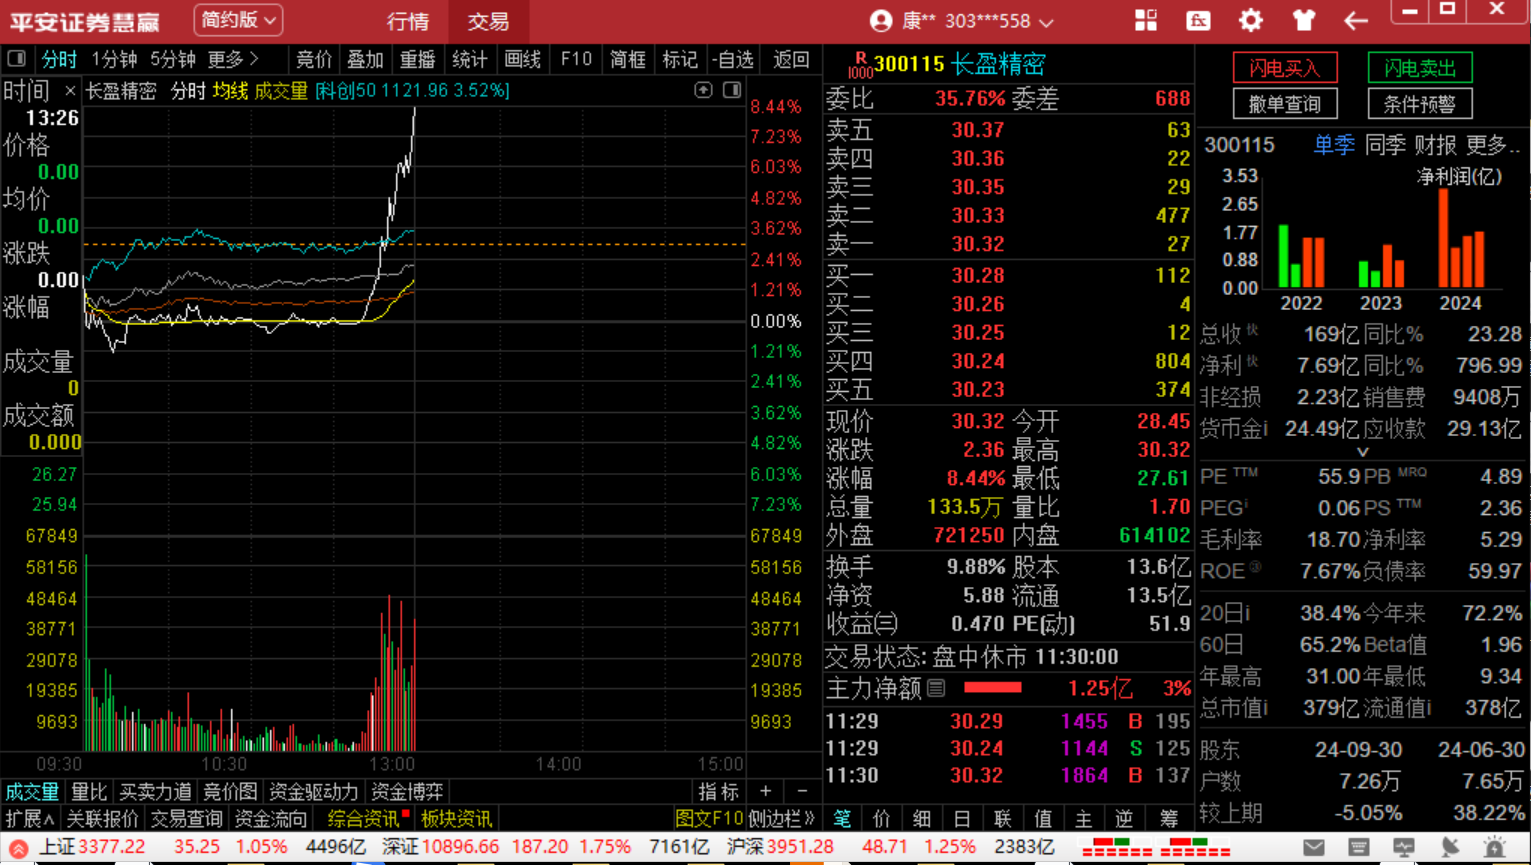Viewport: 1531px width, 865px height.
Task: Expand the 更多 > period options
Action: (232, 60)
